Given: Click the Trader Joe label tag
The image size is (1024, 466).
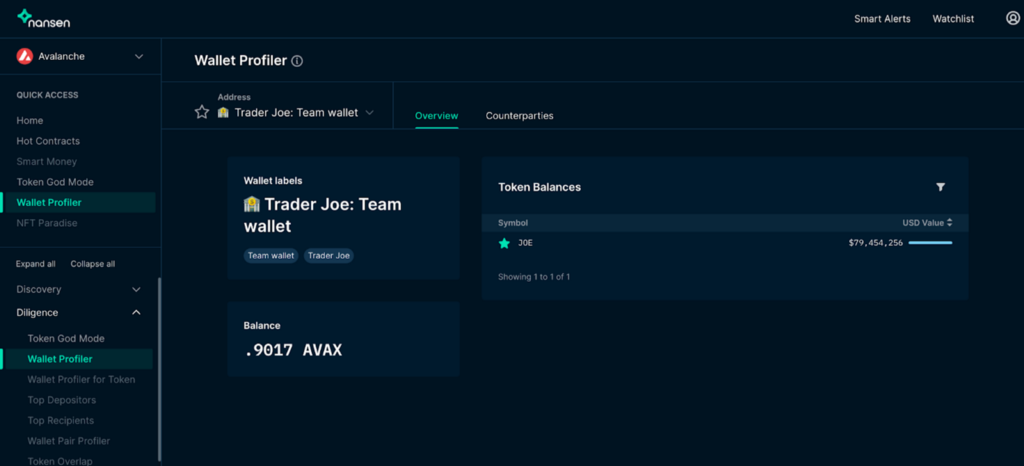Looking at the screenshot, I should click(x=329, y=256).
